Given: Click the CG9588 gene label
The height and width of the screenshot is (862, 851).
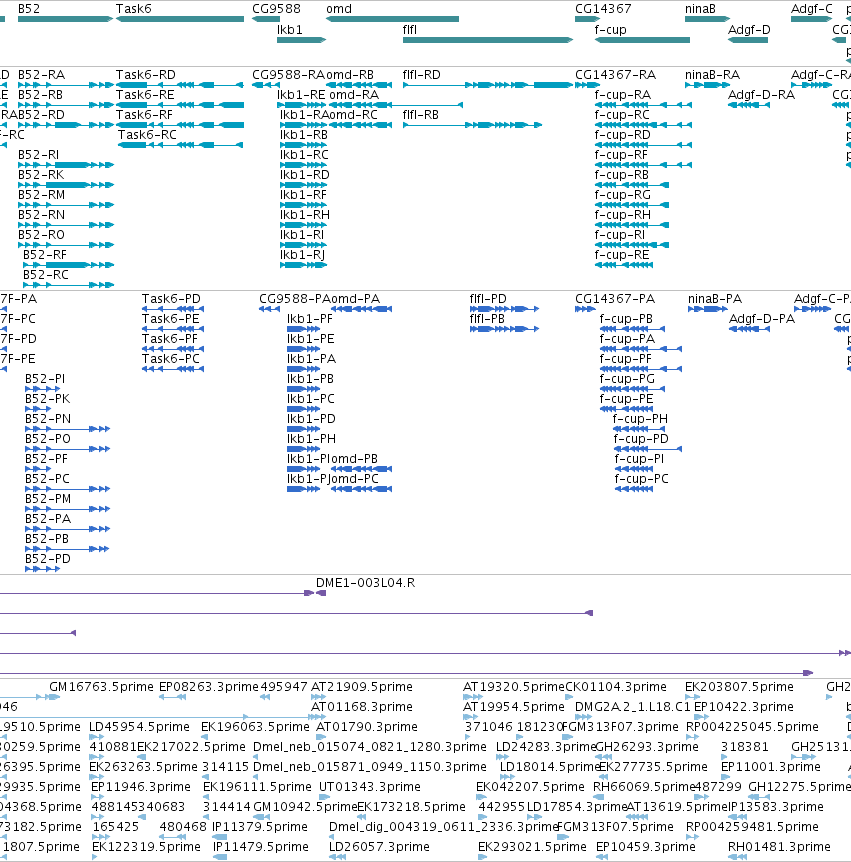Looking at the screenshot, I should 277,9.
